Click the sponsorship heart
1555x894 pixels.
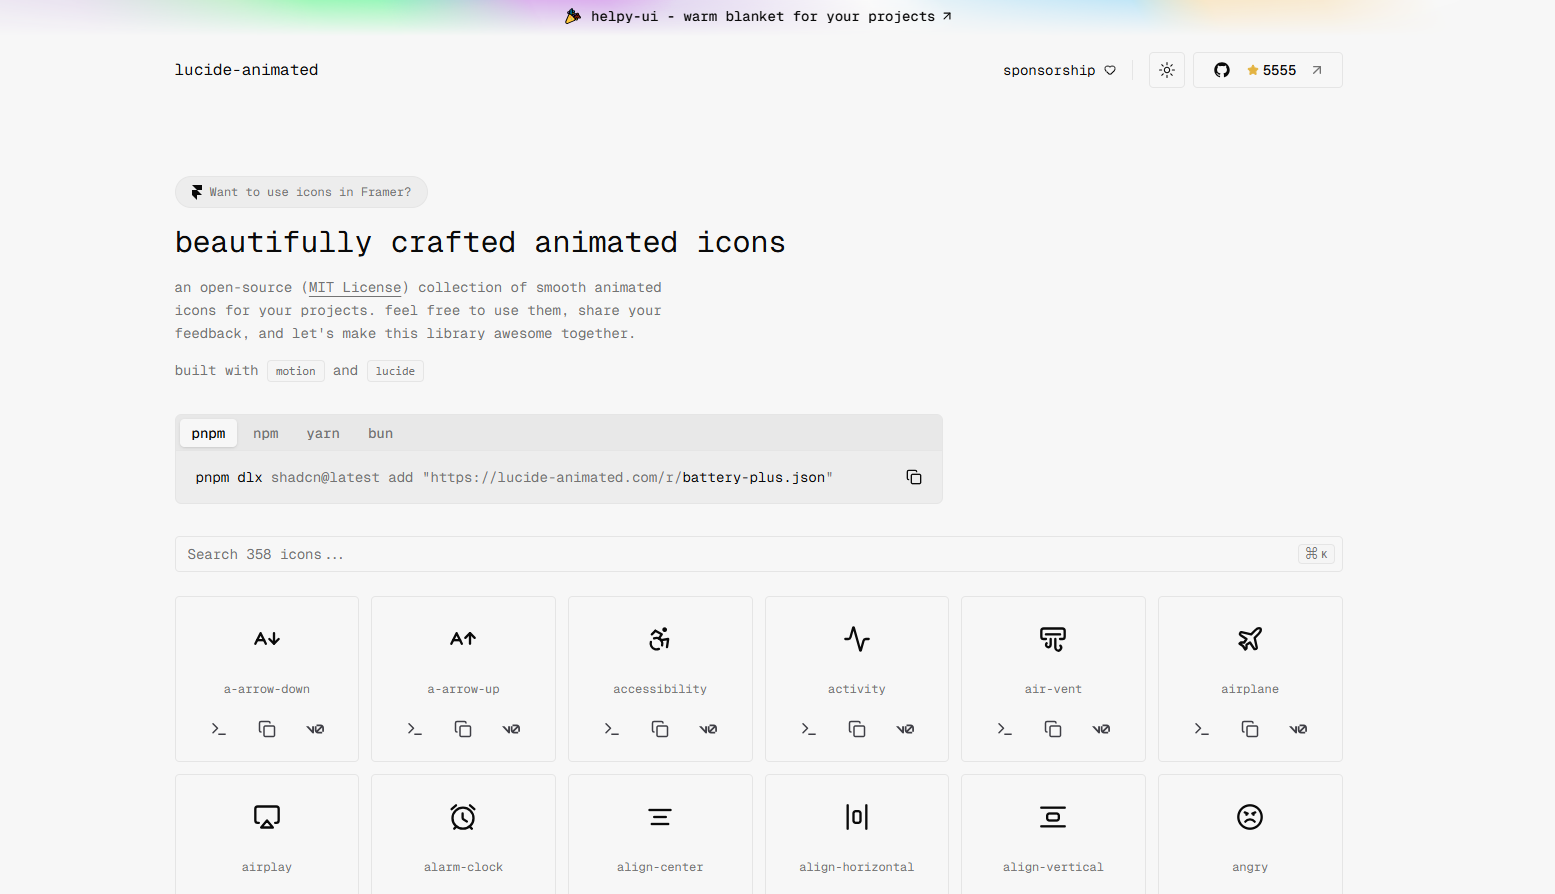coord(1110,70)
